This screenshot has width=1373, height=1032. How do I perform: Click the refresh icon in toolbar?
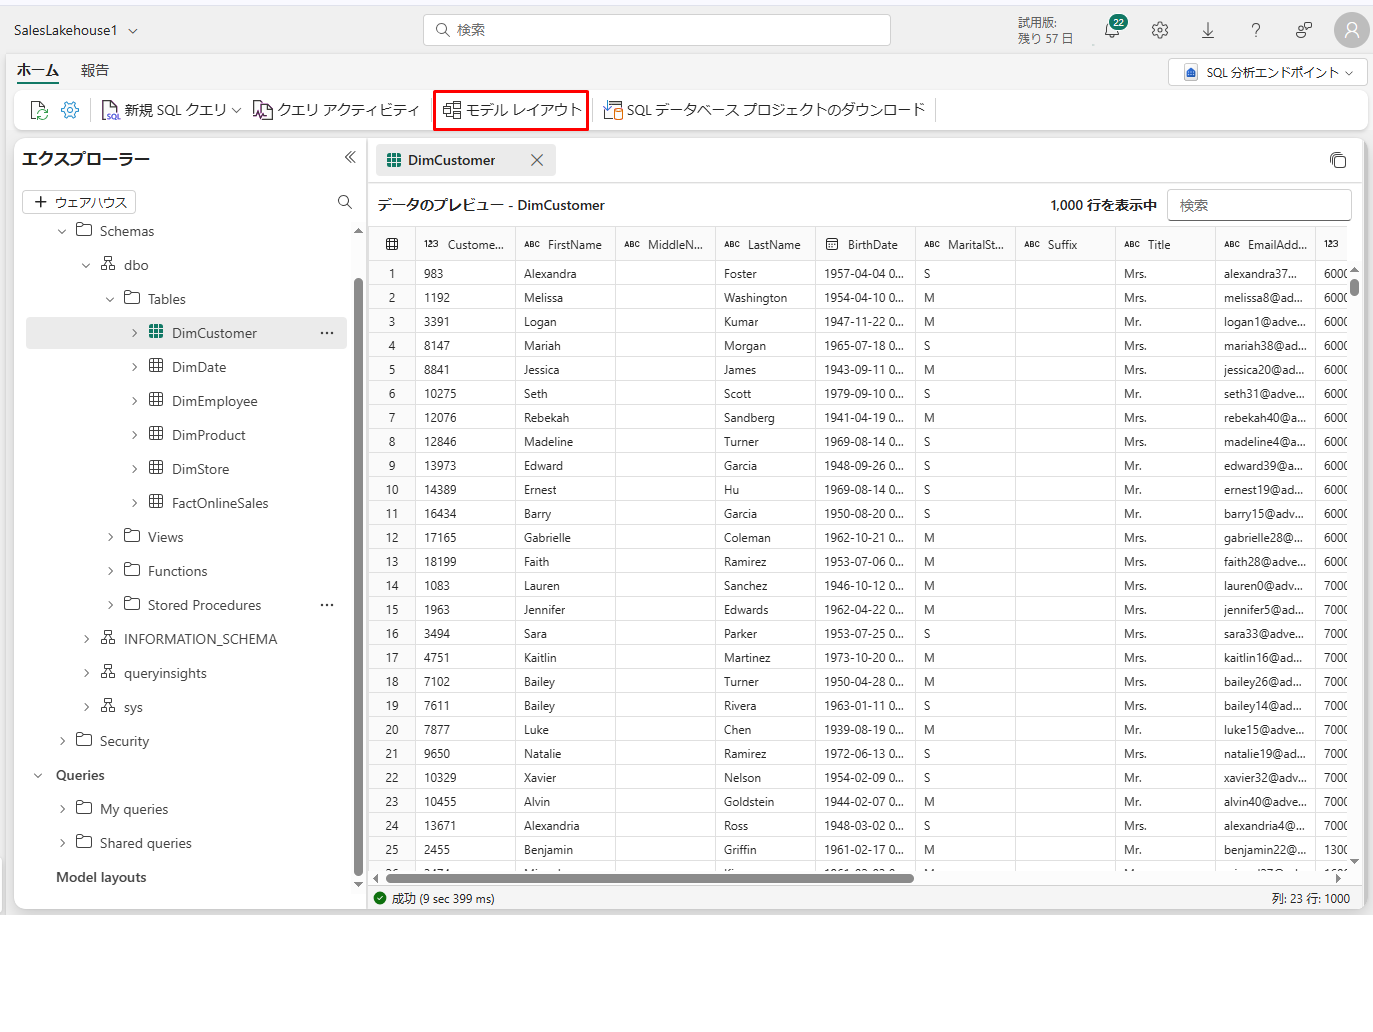[x=39, y=110]
